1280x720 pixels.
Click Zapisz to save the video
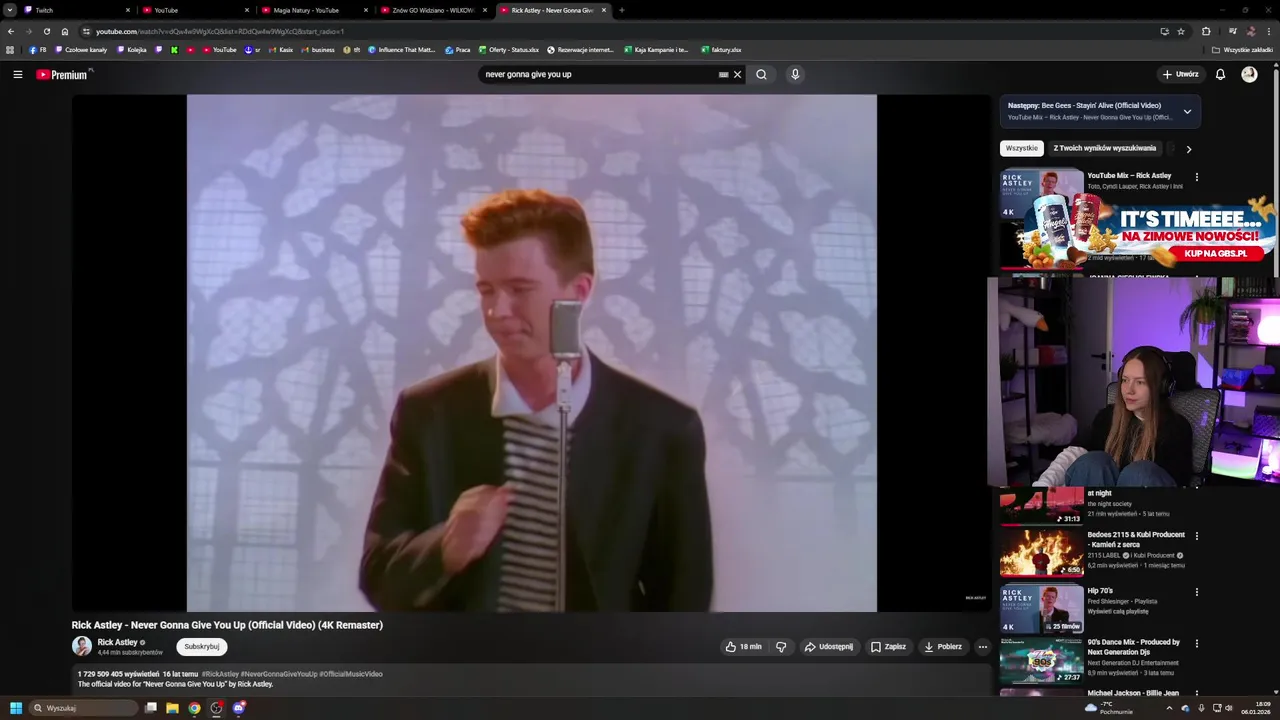(888, 647)
